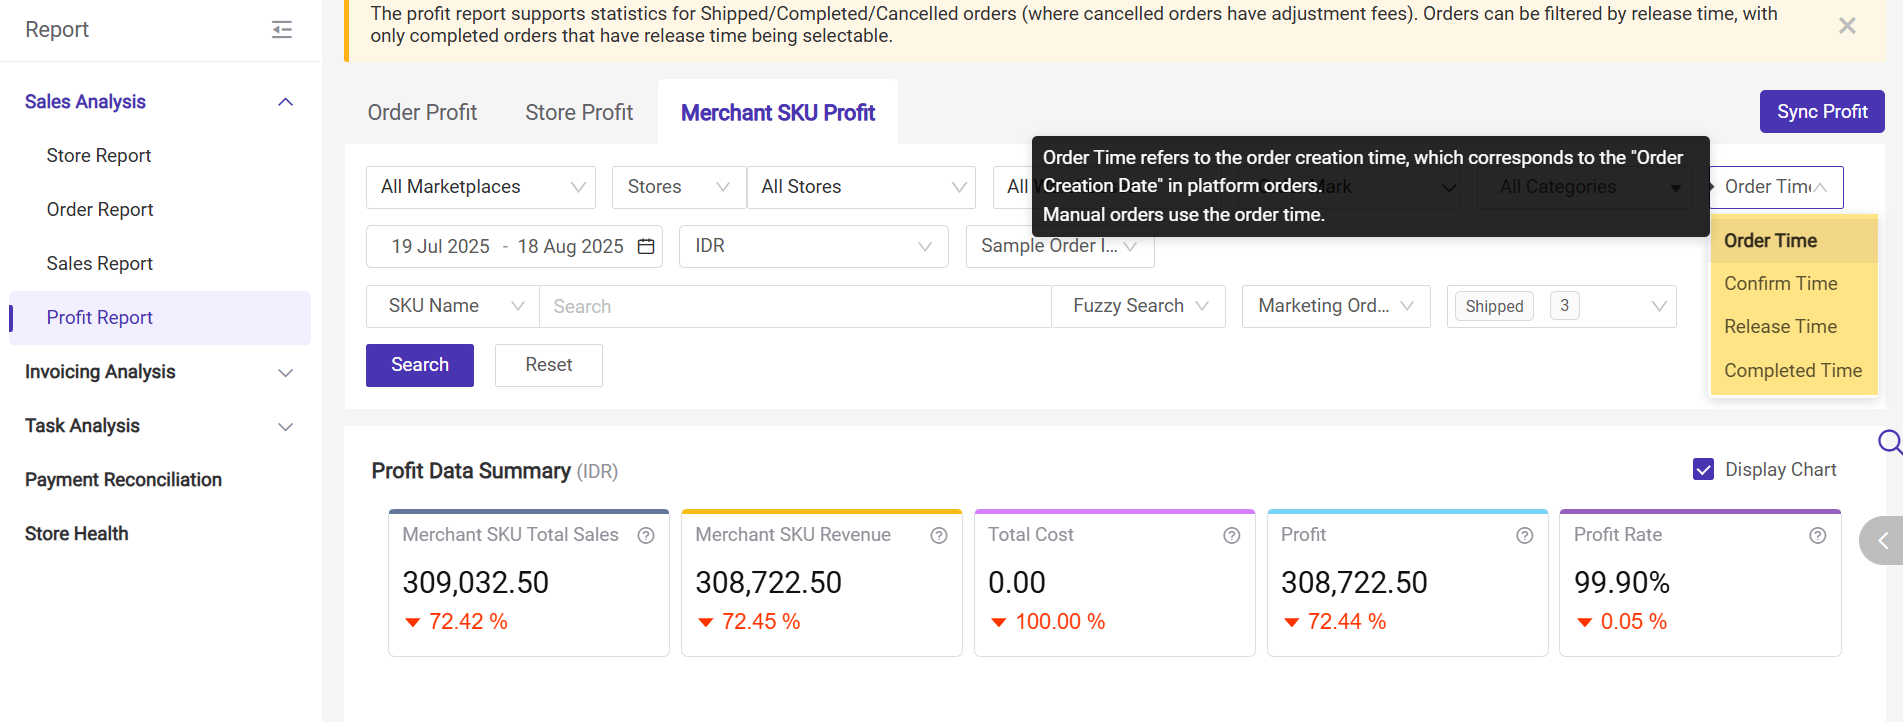1903x722 pixels.
Task: Open Sales Report in sidebar
Action: click(x=100, y=264)
